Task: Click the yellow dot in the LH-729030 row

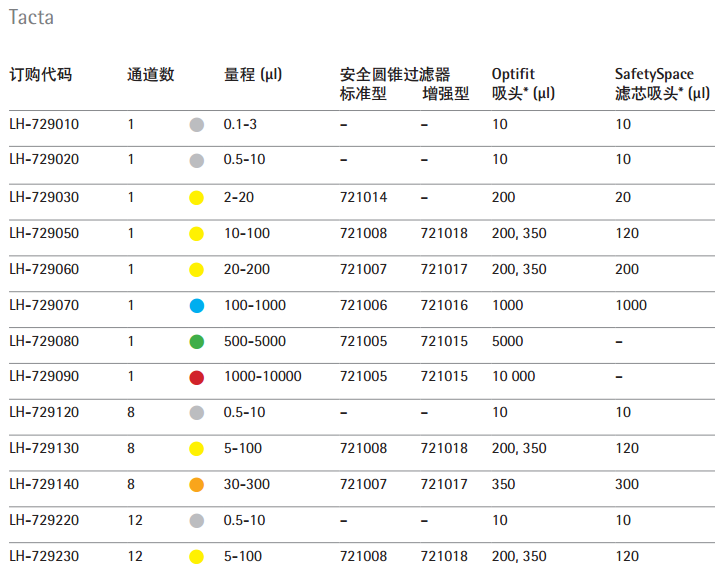Action: point(197,198)
